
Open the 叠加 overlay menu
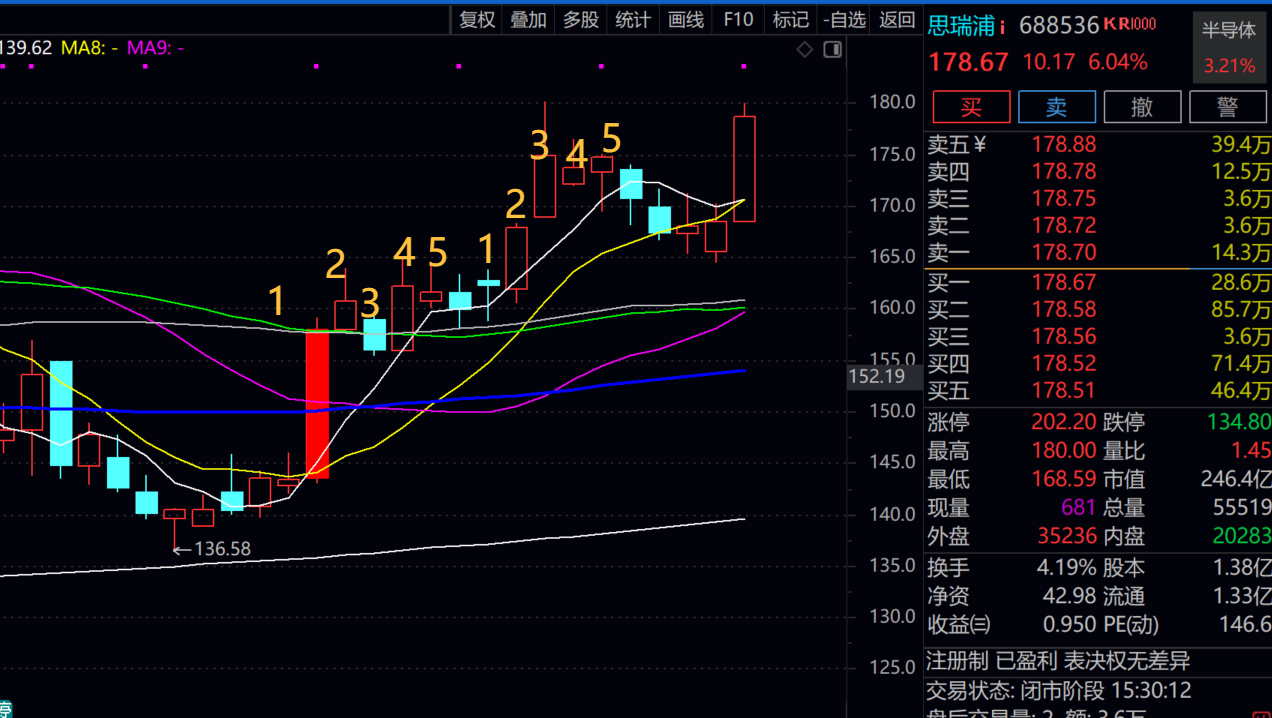(x=529, y=20)
